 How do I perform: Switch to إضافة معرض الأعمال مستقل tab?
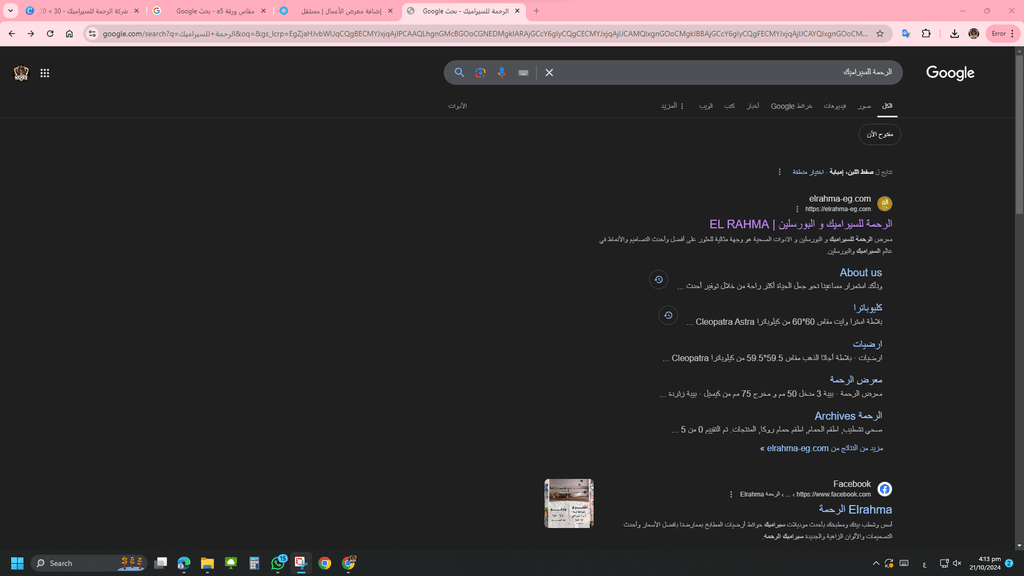(337, 11)
